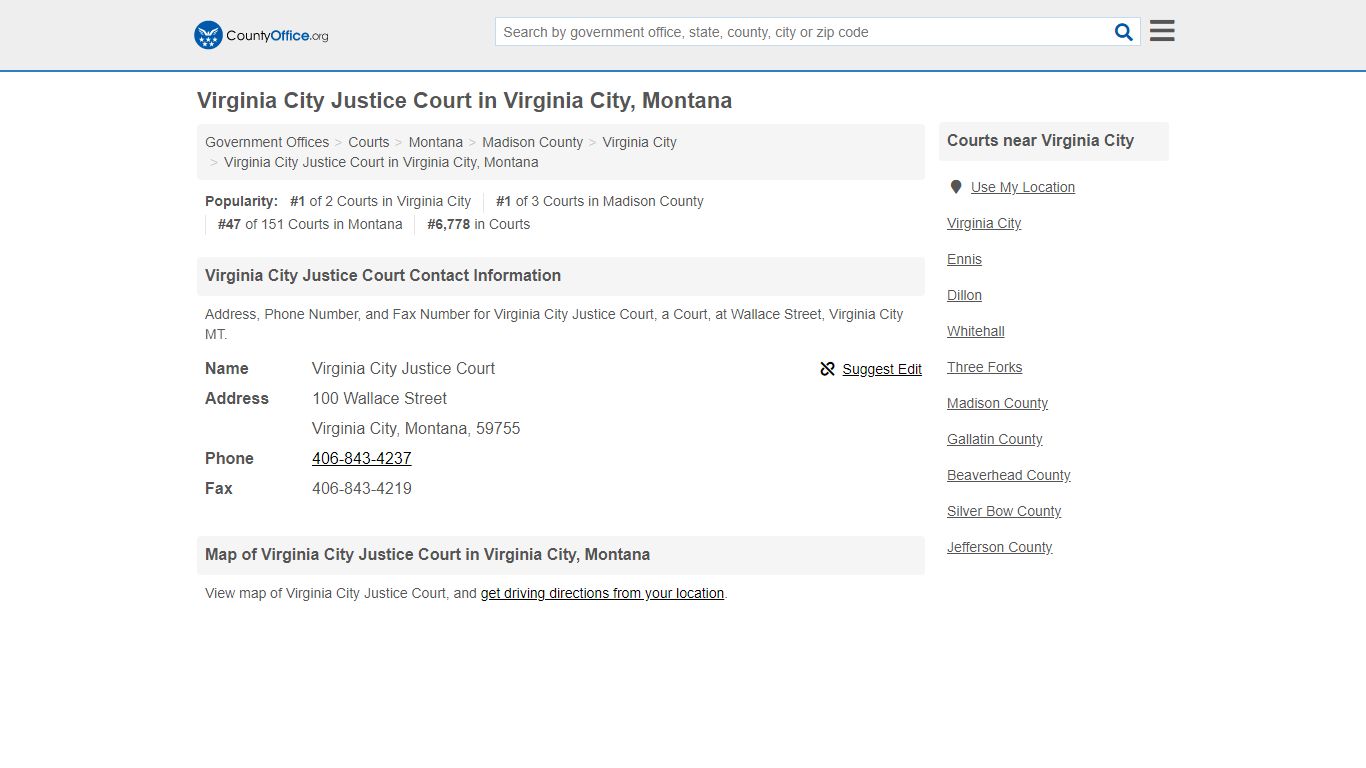Select the last breadcrumb Virginia City Justice Court
This screenshot has width=1366, height=768.
[x=381, y=162]
